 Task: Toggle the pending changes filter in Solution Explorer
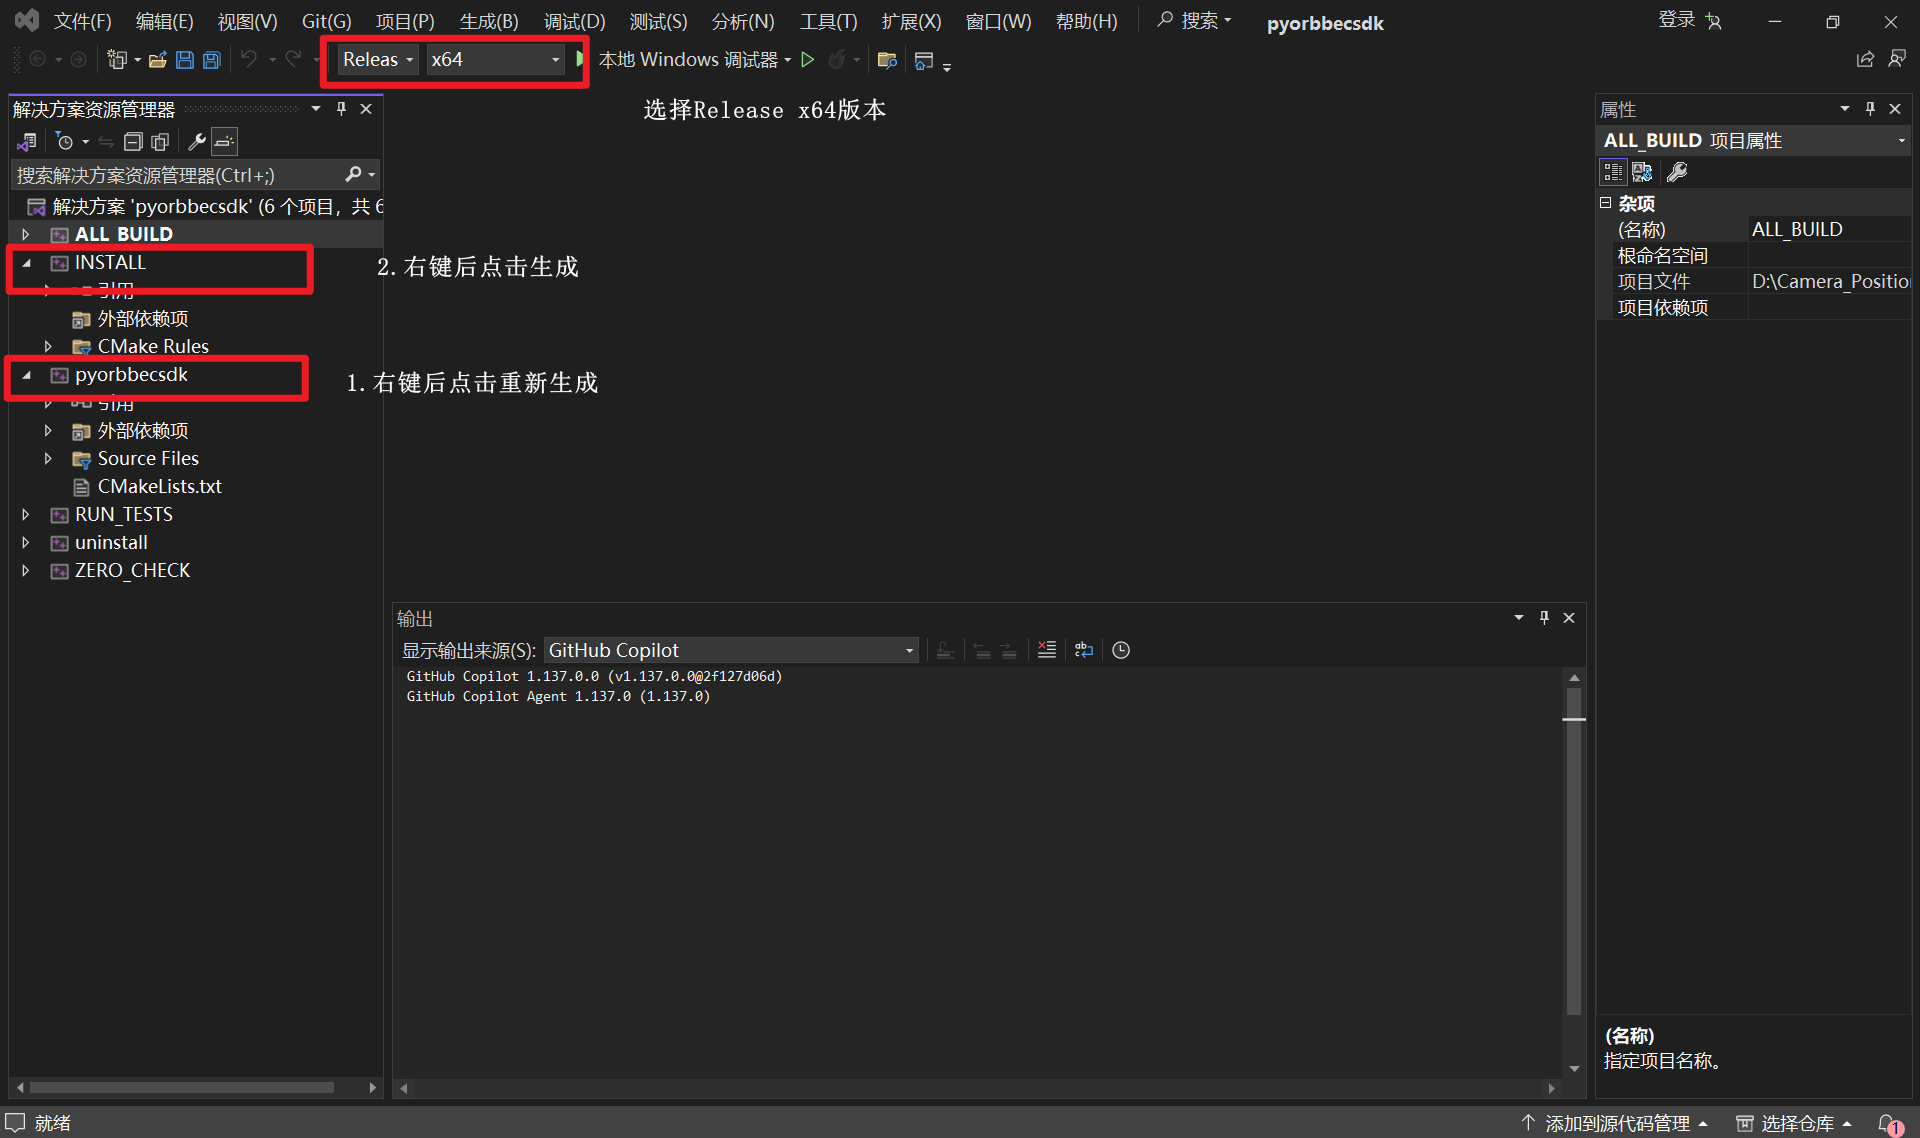65,141
